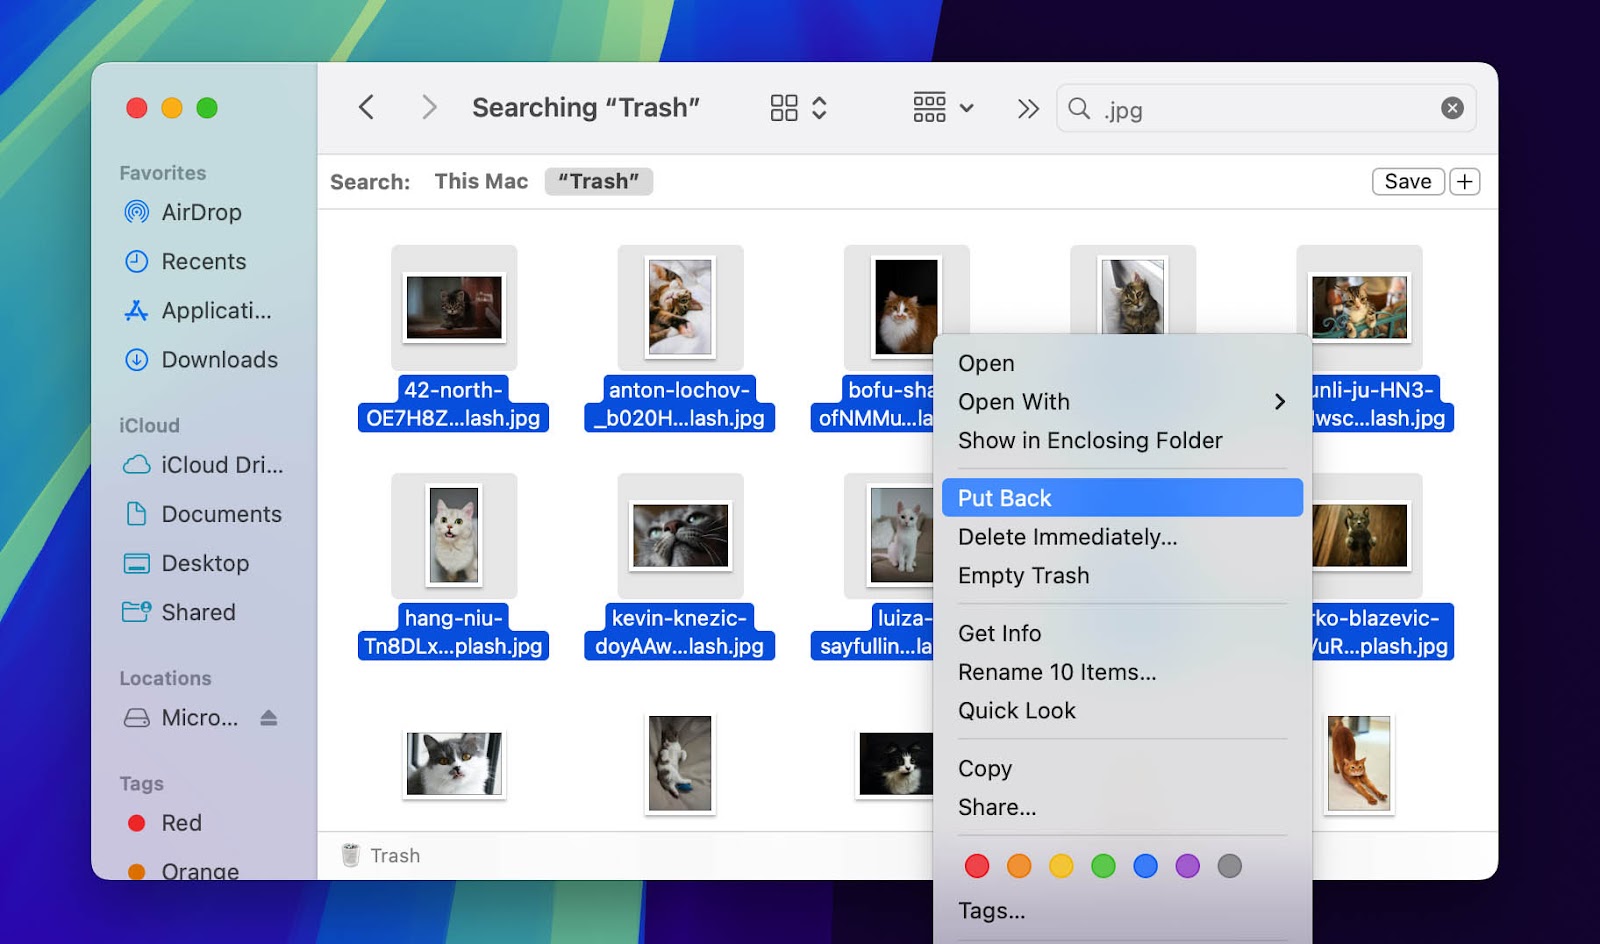Click the magnifying glass search icon
1600x944 pixels.
click(1079, 108)
